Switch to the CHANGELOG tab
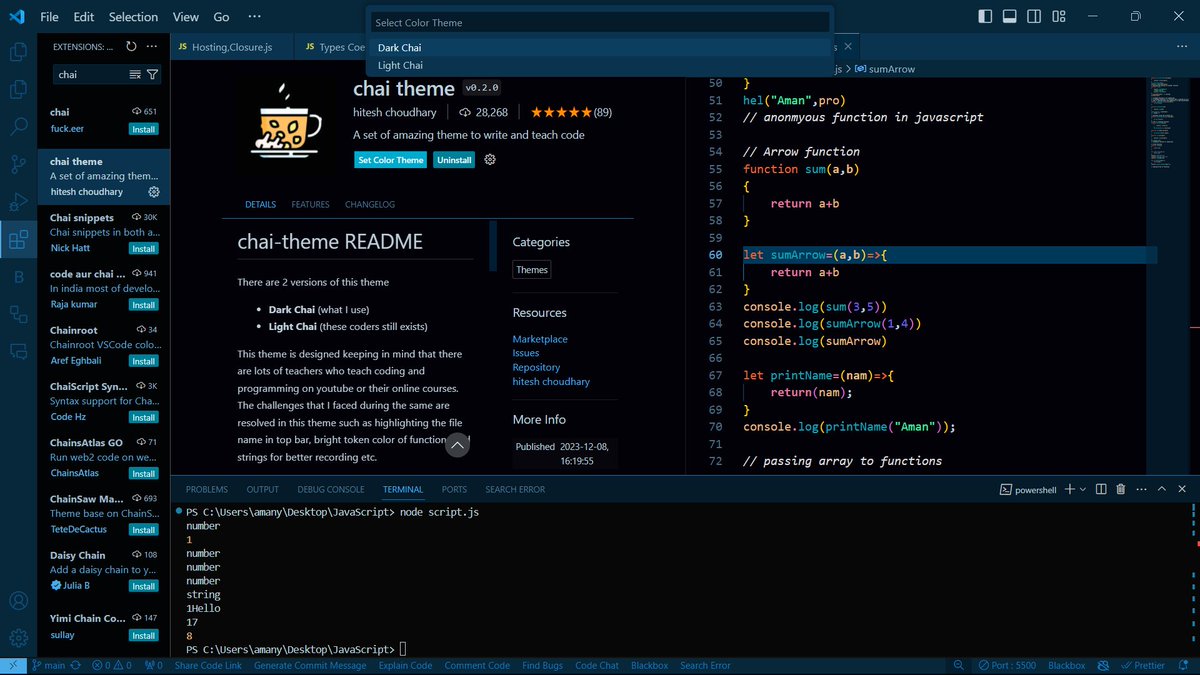Screen dimensions: 1200x675 (x=370, y=204)
